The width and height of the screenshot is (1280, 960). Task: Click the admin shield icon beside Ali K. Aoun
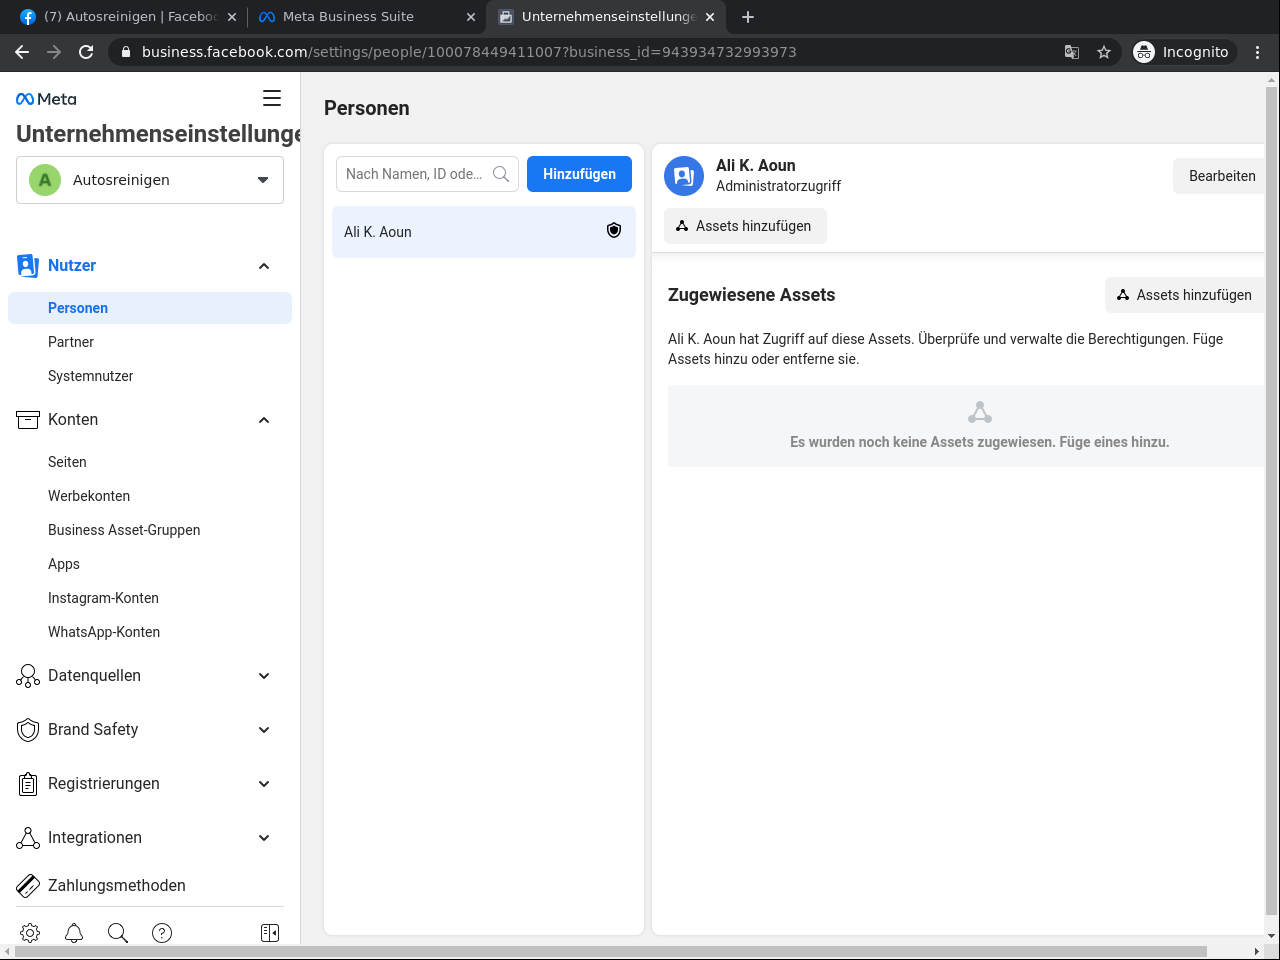(x=614, y=231)
